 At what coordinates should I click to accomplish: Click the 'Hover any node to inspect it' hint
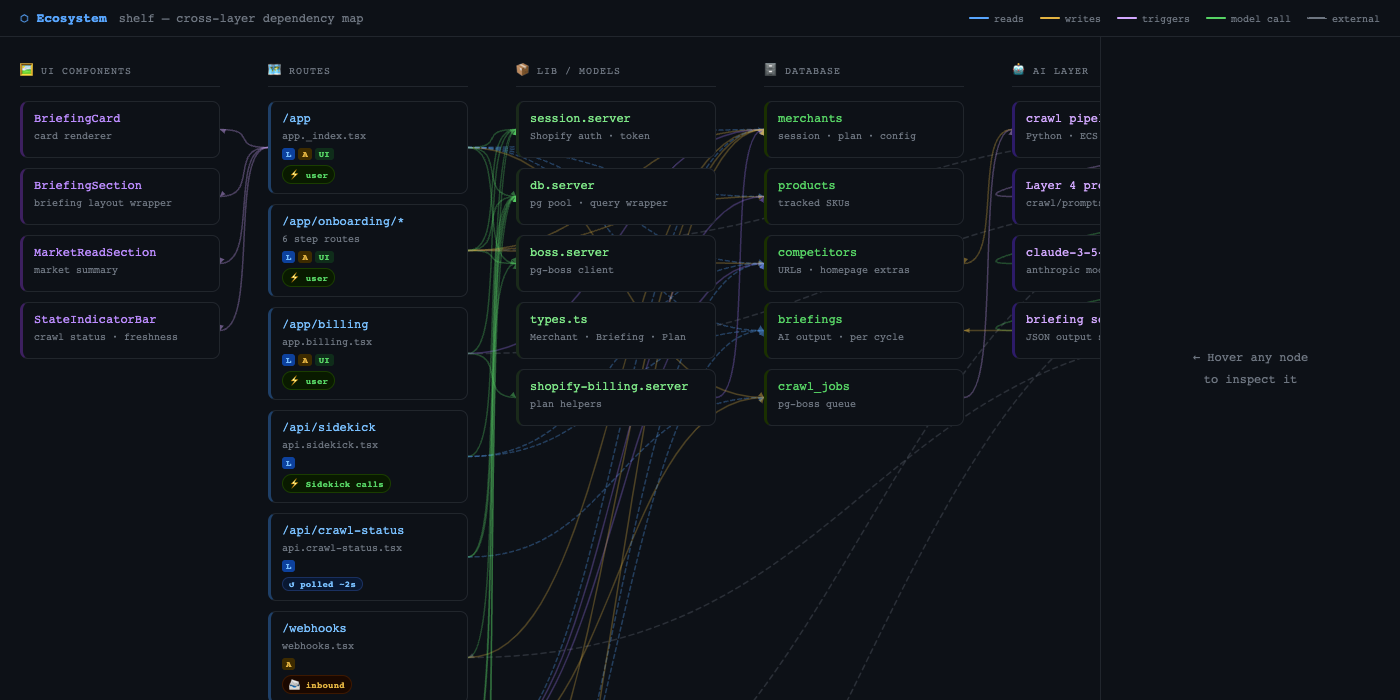click(x=1250, y=368)
